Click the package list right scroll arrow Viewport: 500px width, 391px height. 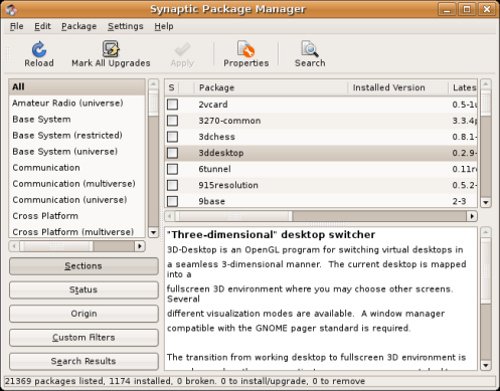click(472, 216)
